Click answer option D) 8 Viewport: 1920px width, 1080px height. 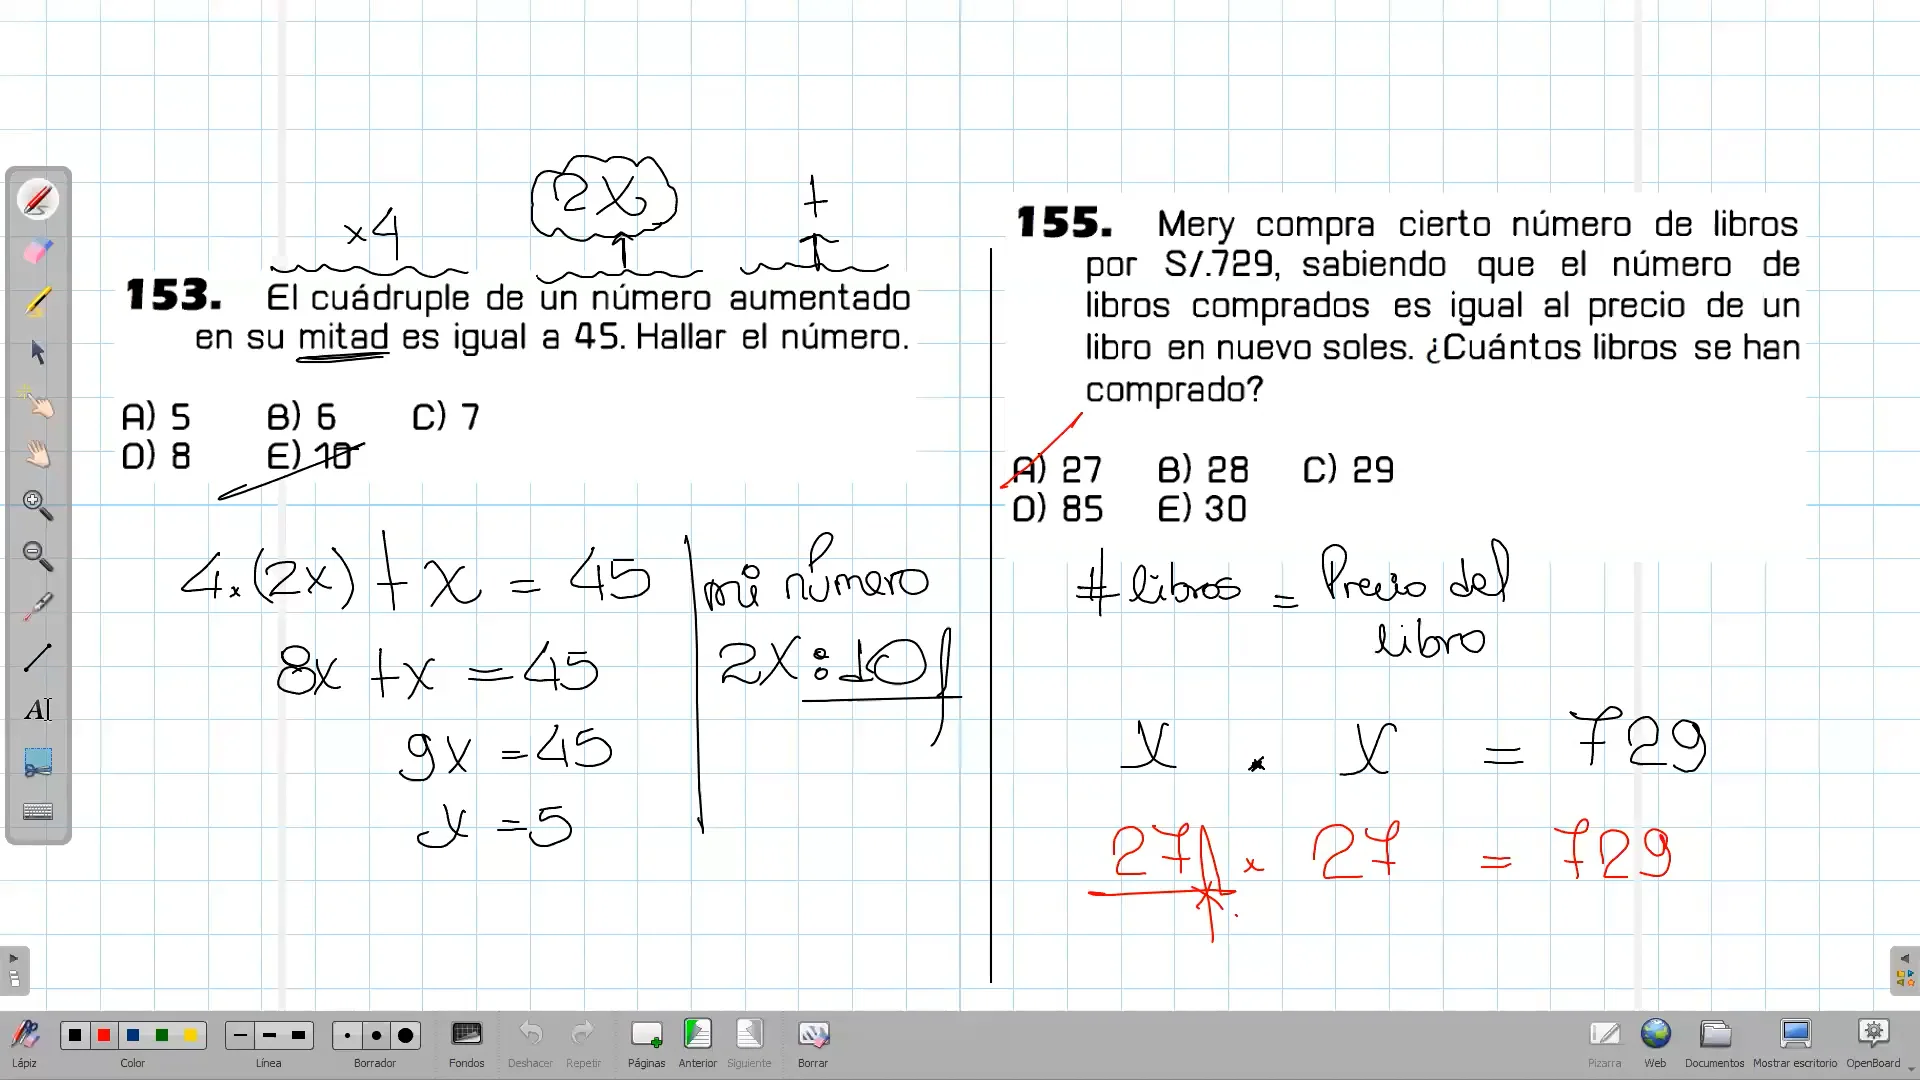pyautogui.click(x=156, y=457)
